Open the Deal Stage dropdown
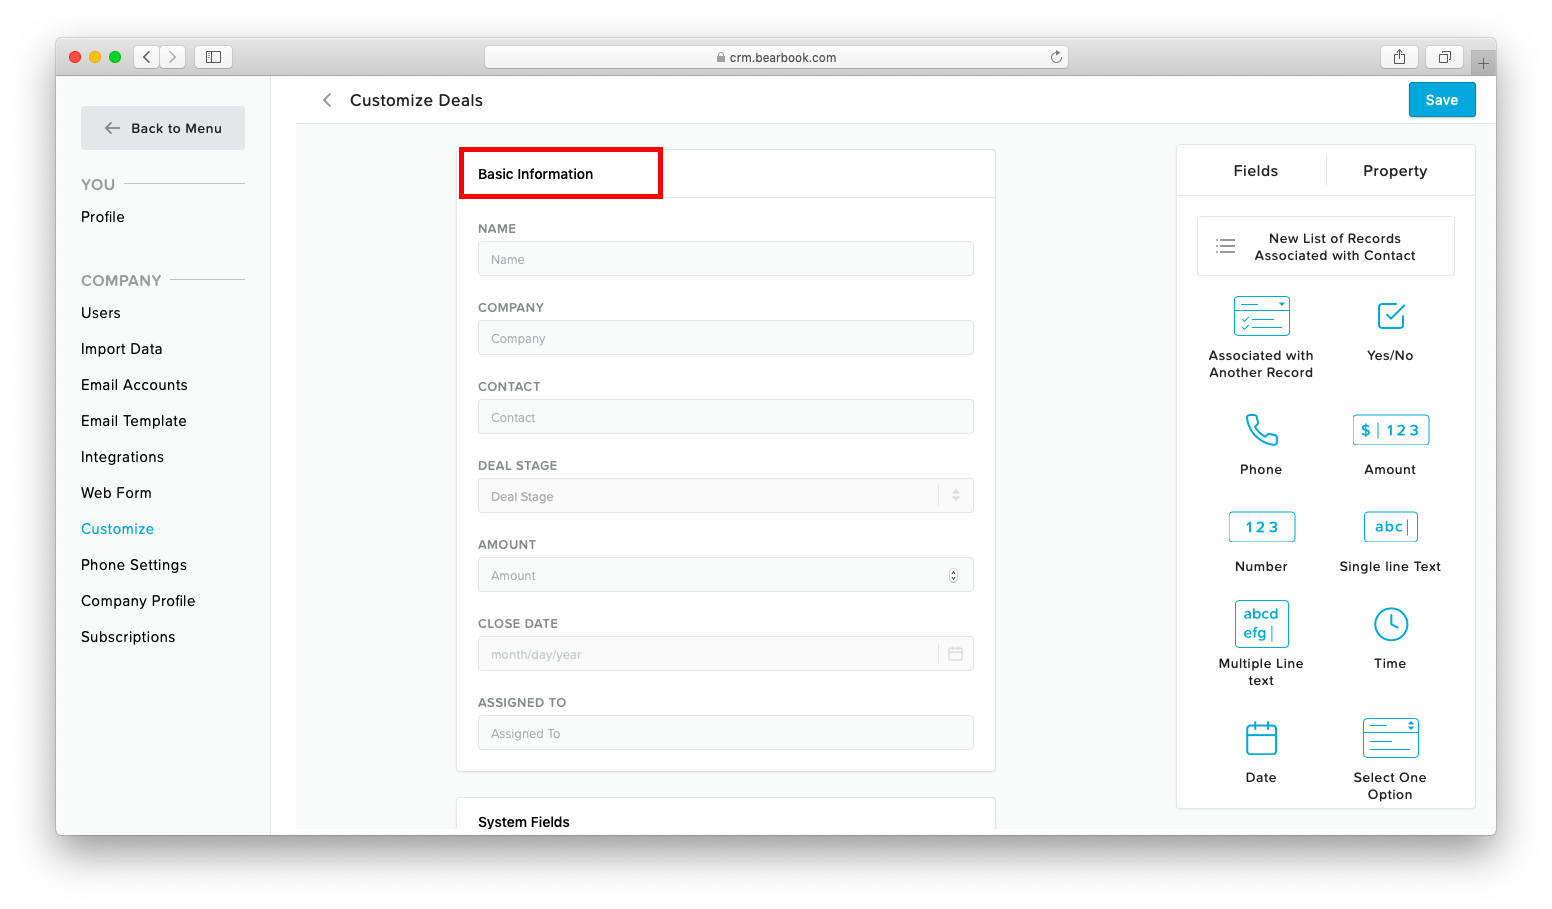 click(x=726, y=496)
